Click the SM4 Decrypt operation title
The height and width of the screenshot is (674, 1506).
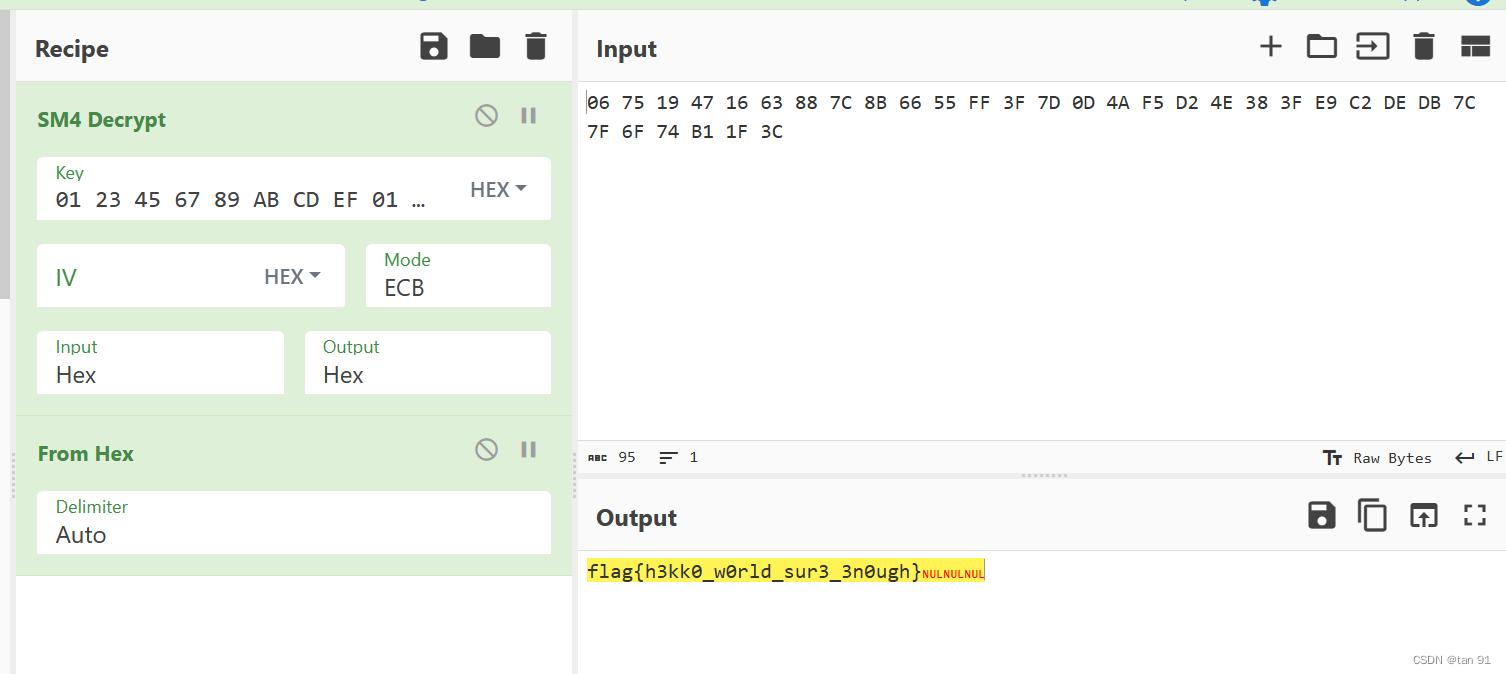coord(102,120)
